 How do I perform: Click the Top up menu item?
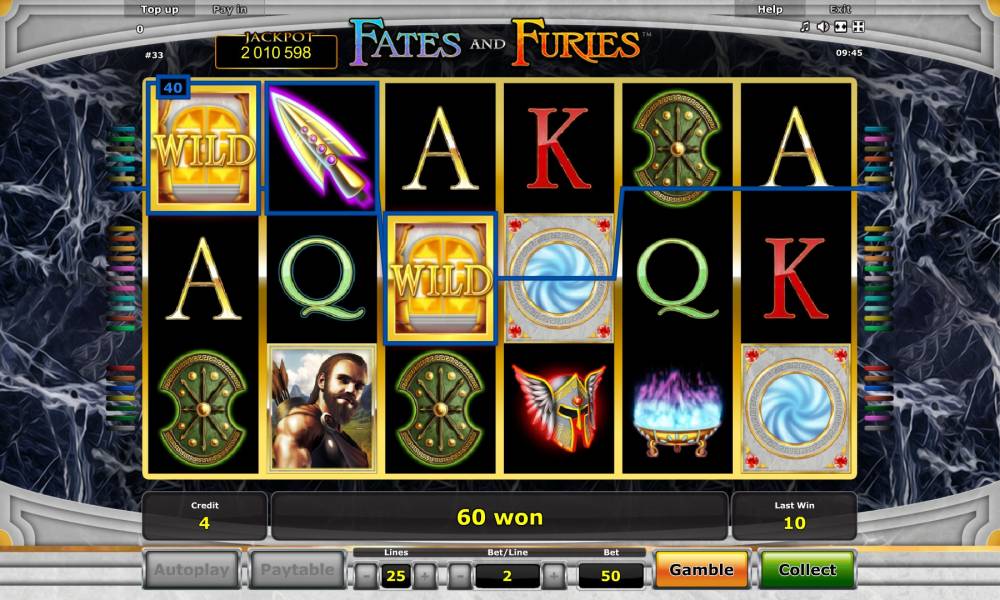(x=159, y=9)
